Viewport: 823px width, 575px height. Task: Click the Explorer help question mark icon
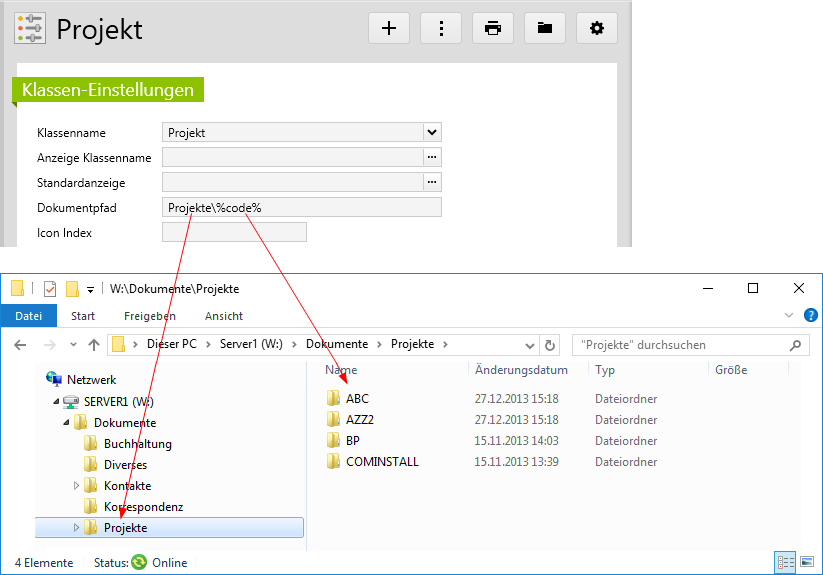point(810,315)
